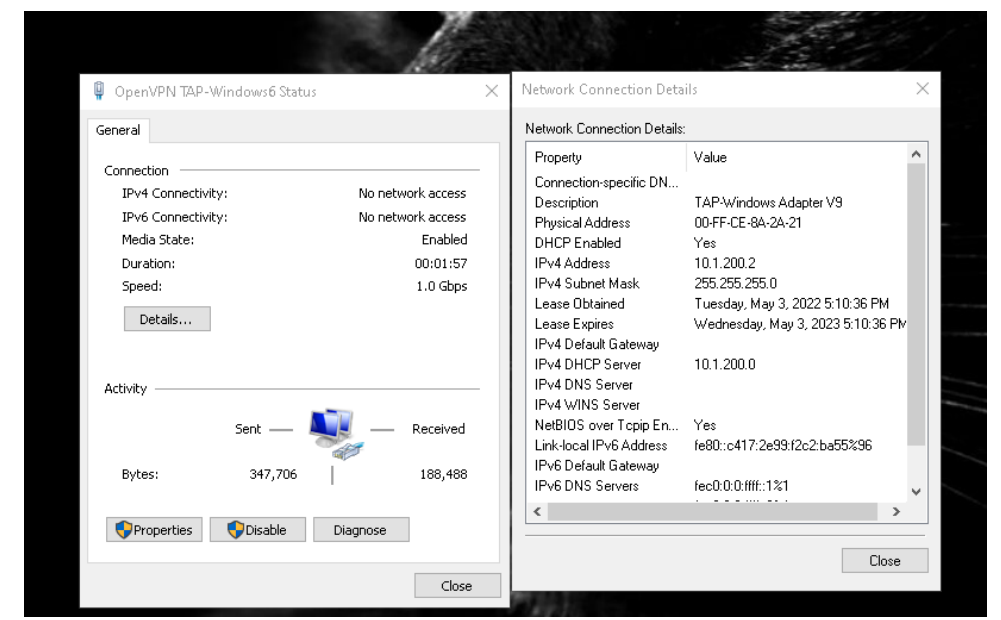Click the OpenVPN TAP adapter title icon
Image resolution: width=1001 pixels, height=620 pixels.
(x=98, y=92)
